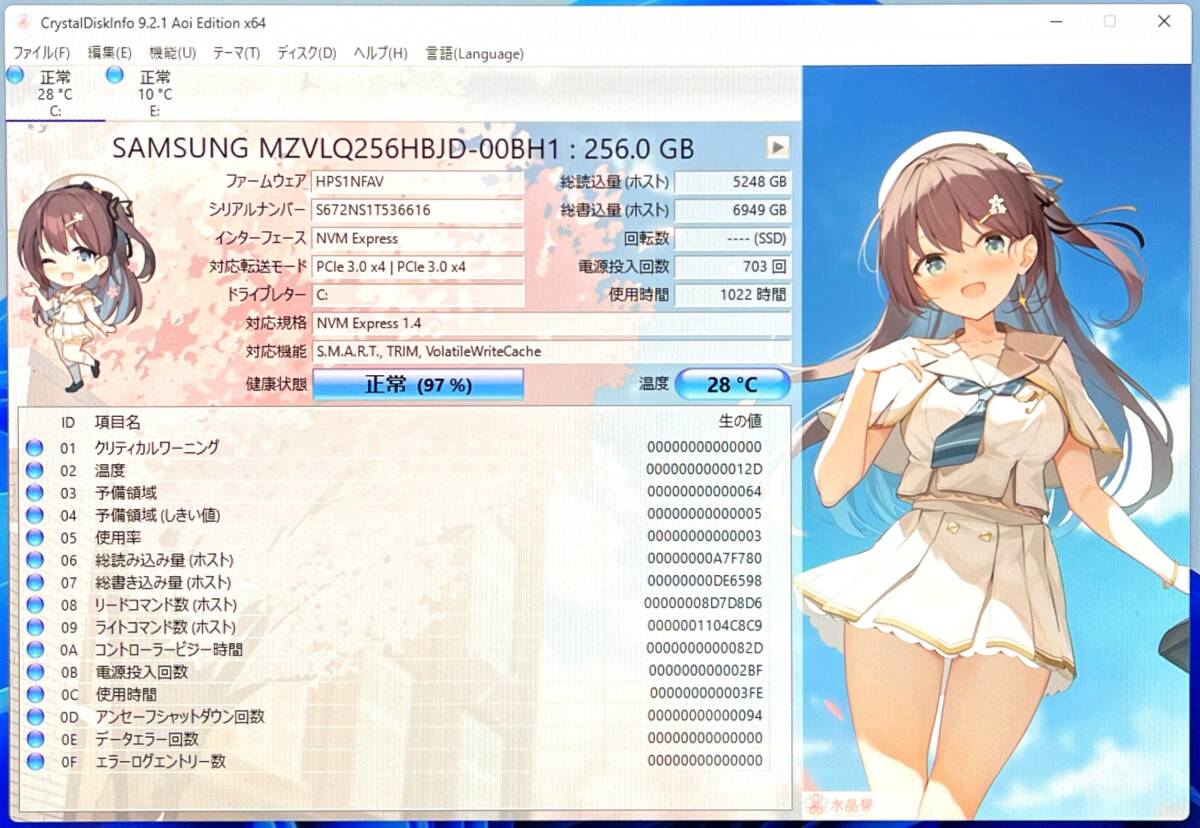This screenshot has height=828, width=1200.
Task: Click status orb for ライトコマンド数 (ホスト) row
Action: point(35,627)
